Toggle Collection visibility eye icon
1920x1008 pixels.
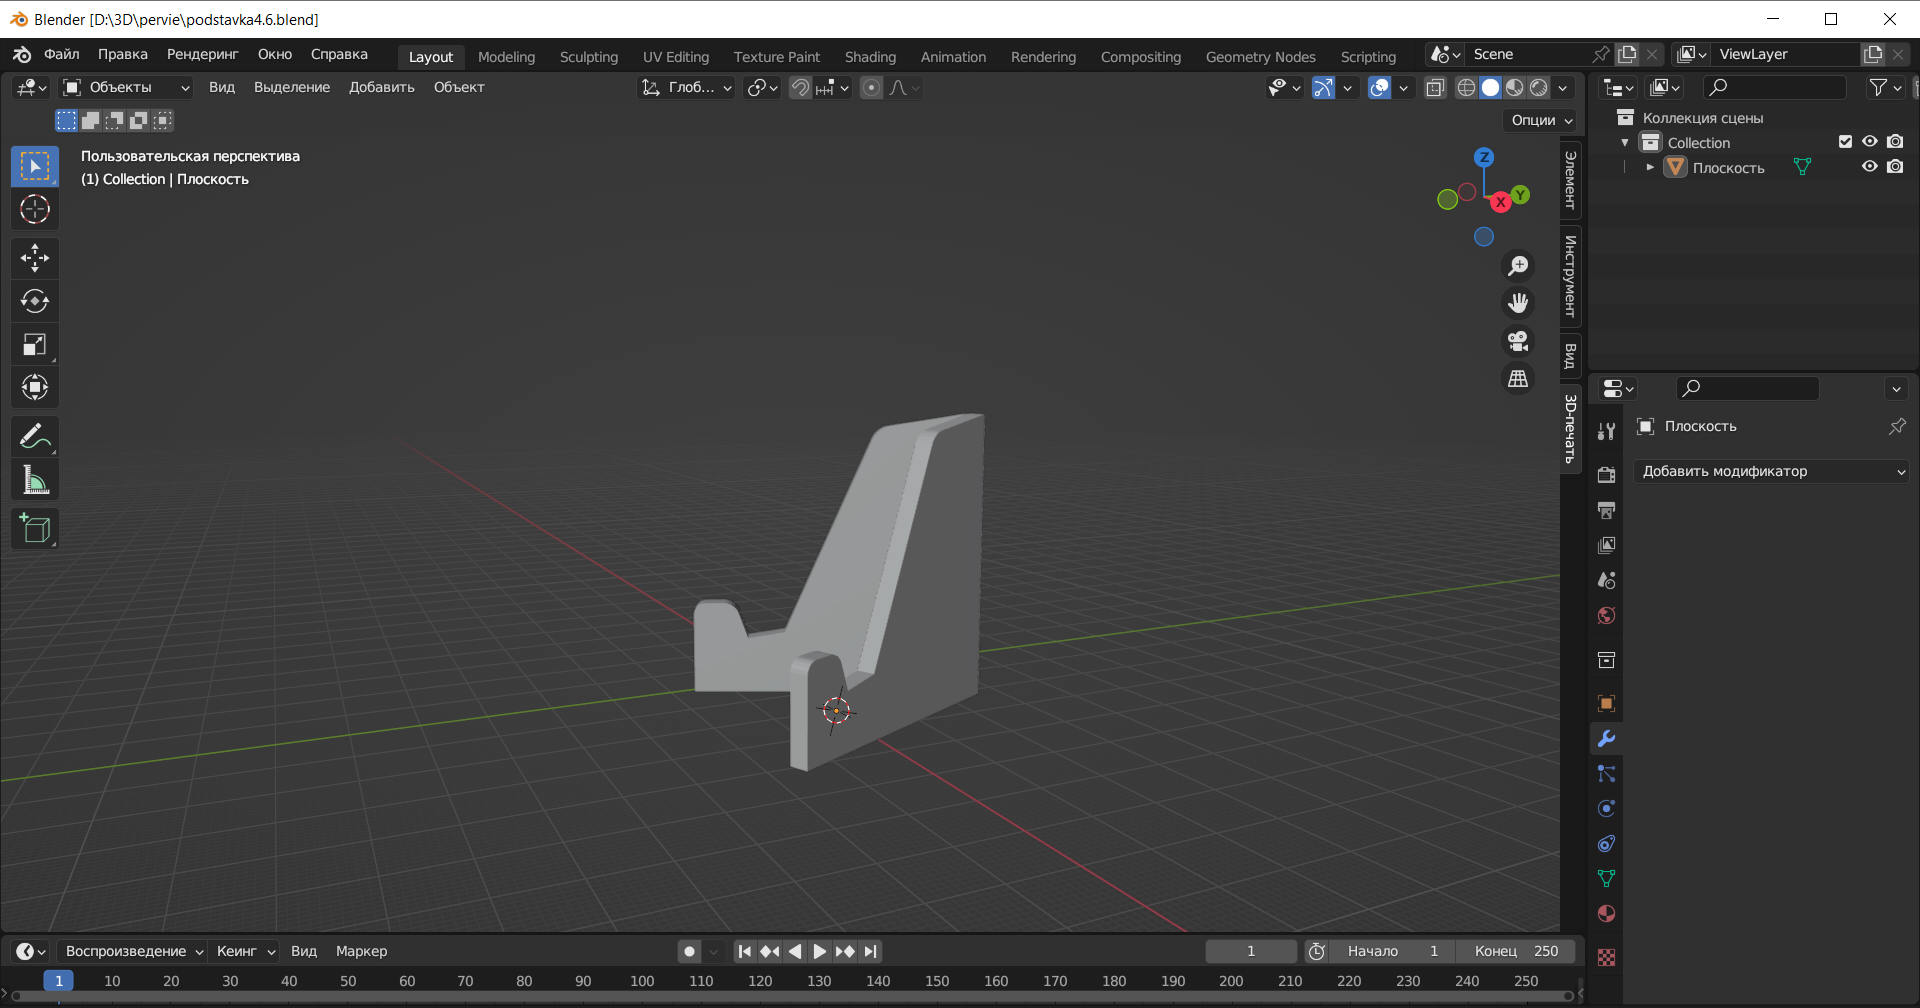(1869, 142)
